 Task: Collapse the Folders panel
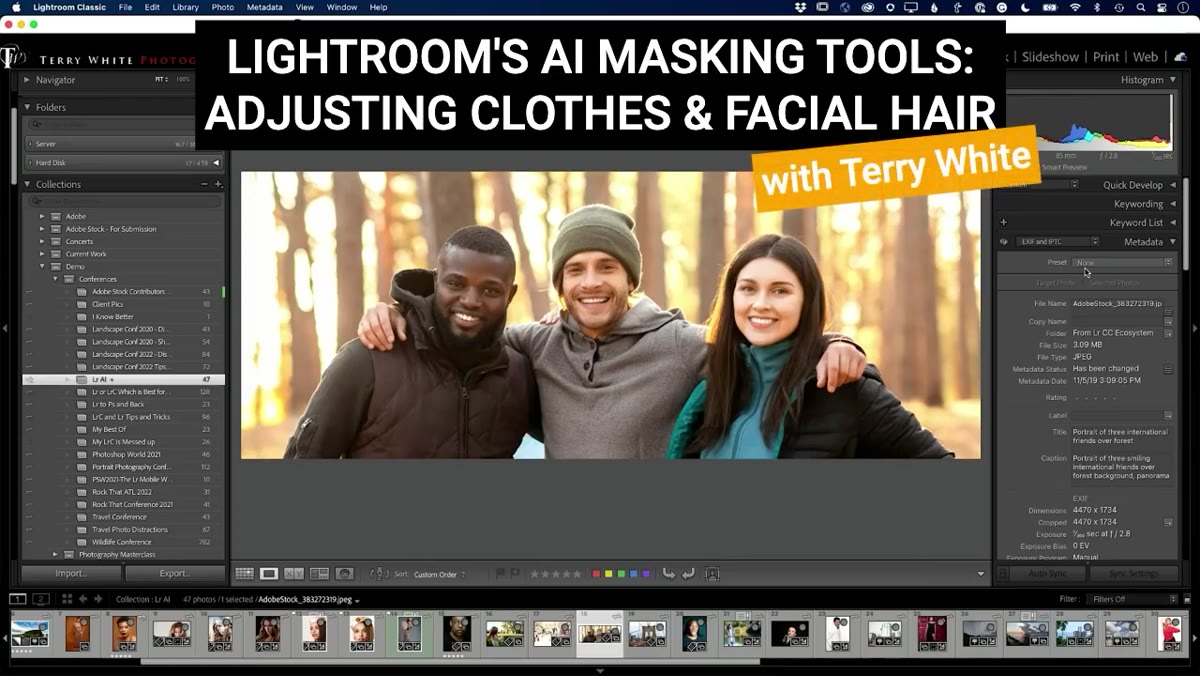(x=27, y=107)
